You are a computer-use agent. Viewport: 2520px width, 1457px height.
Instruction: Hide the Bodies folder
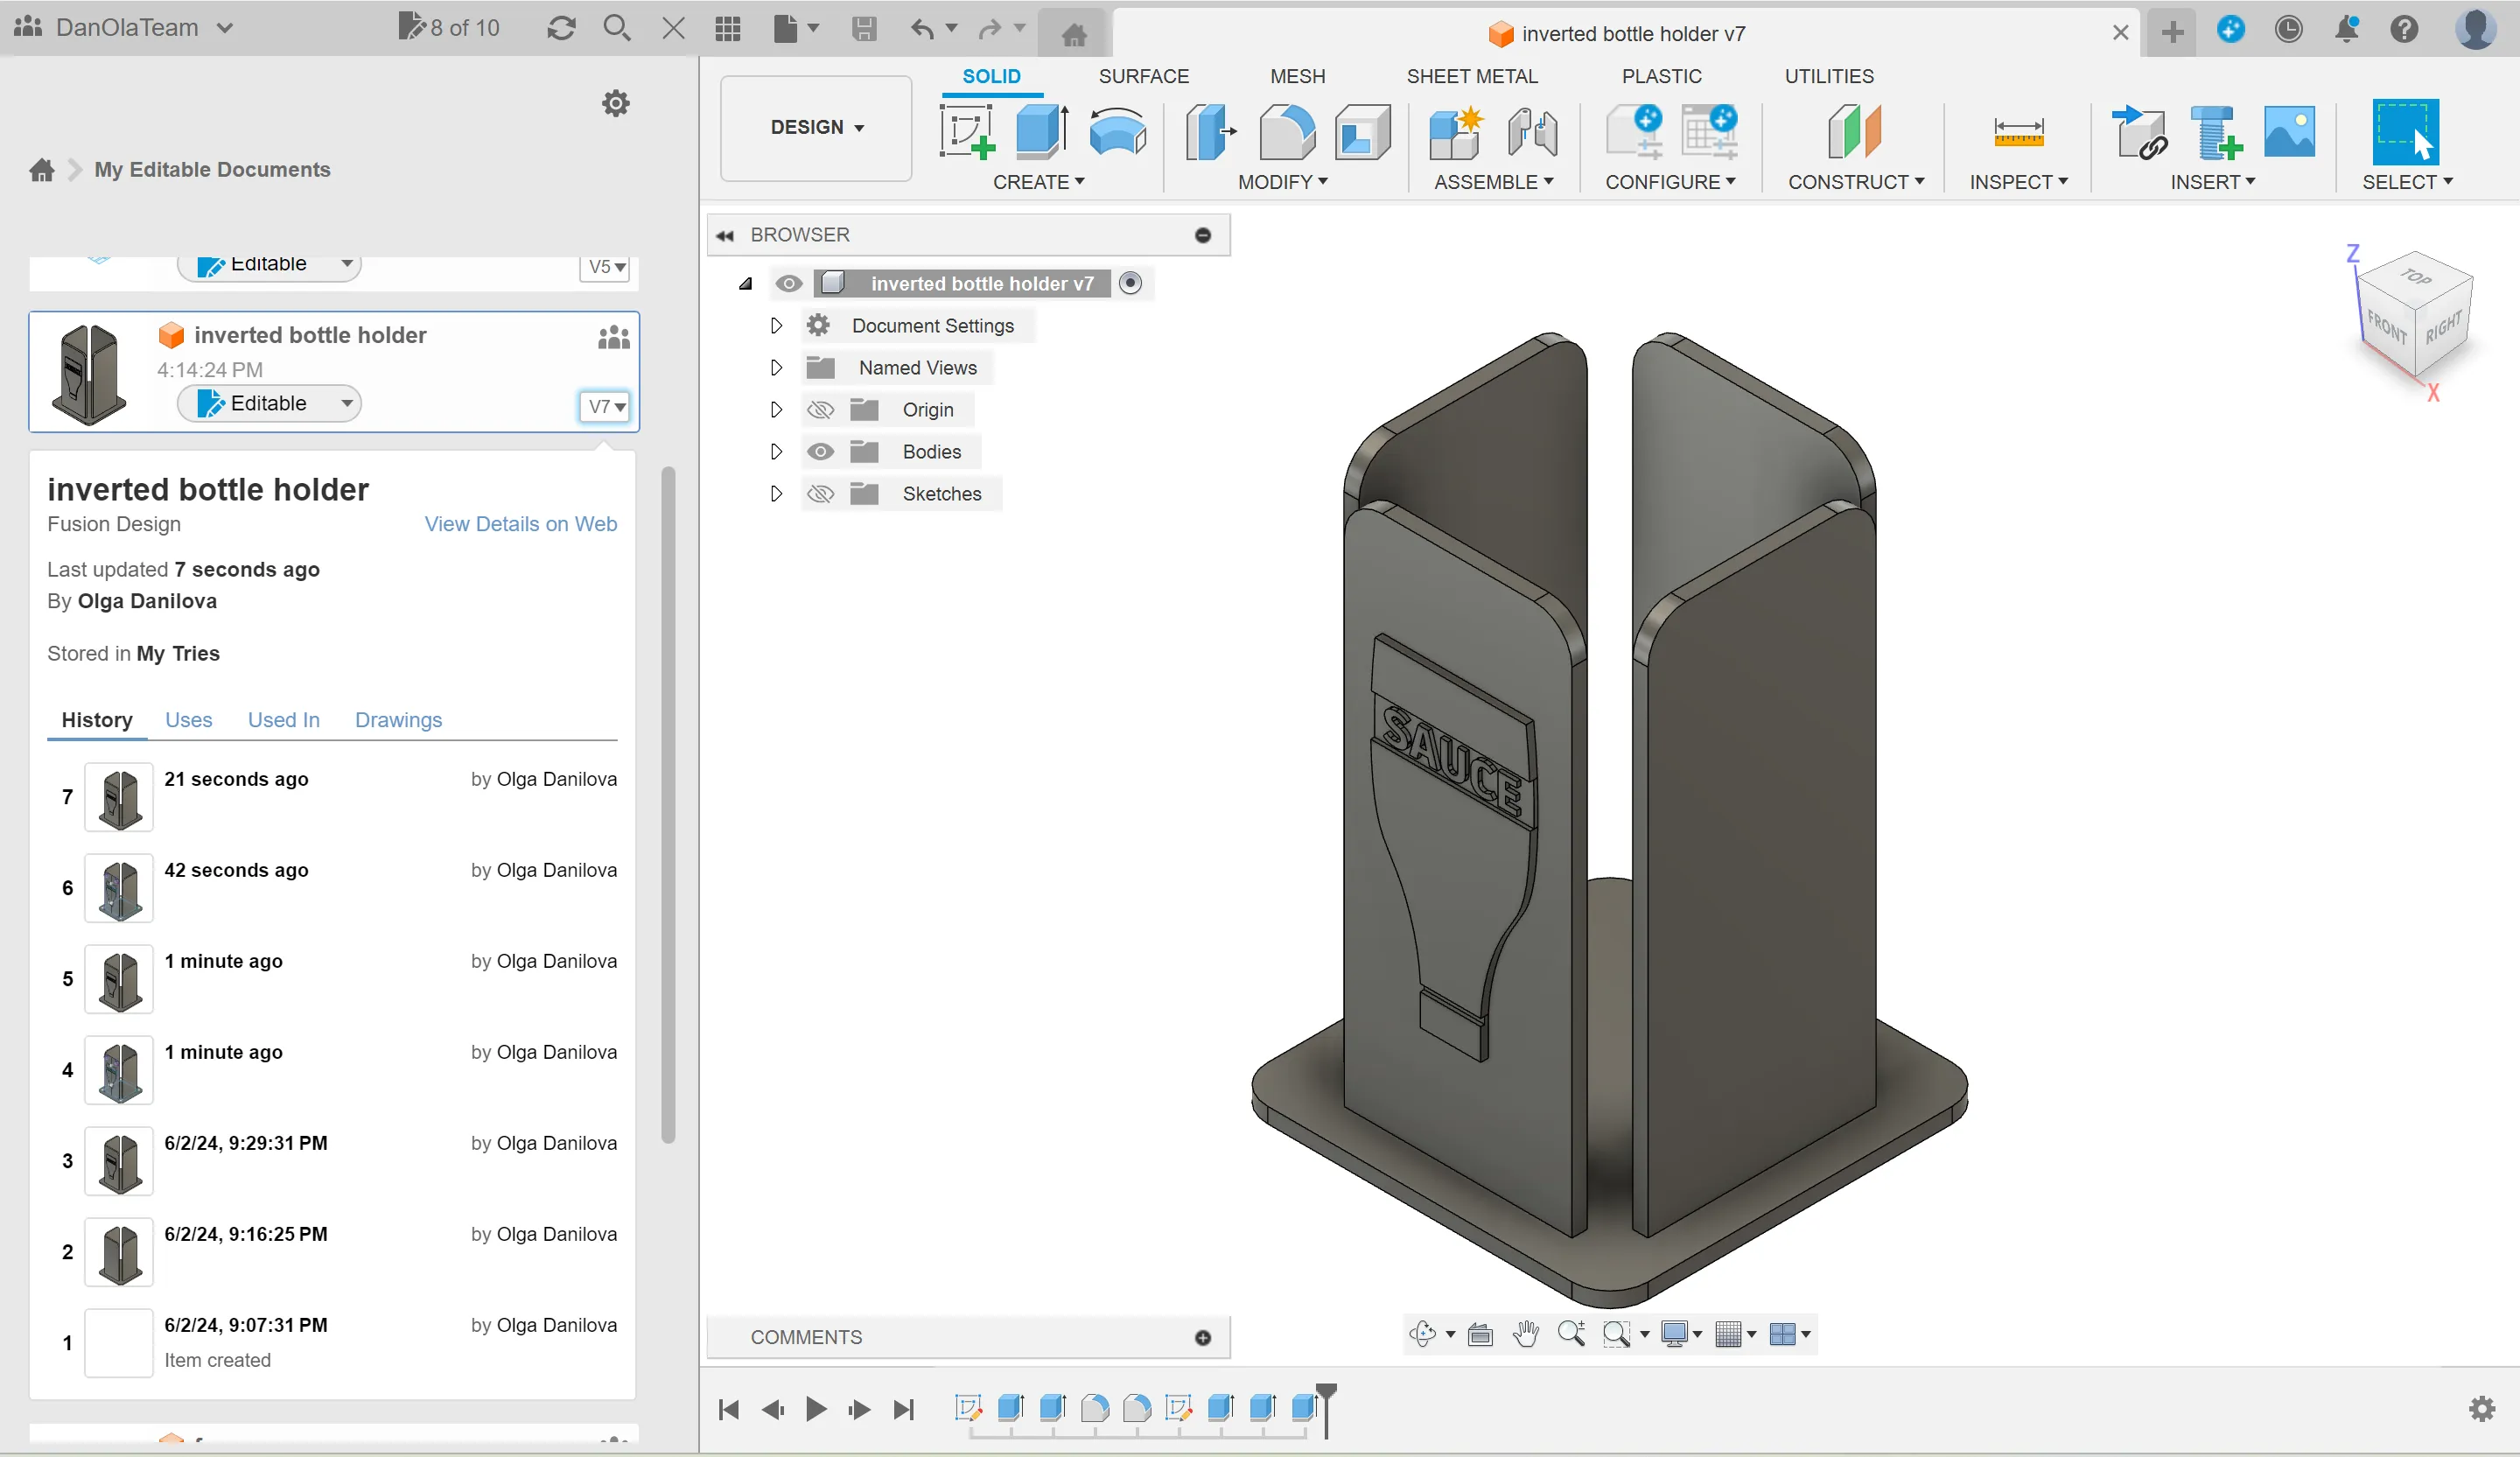[820, 452]
